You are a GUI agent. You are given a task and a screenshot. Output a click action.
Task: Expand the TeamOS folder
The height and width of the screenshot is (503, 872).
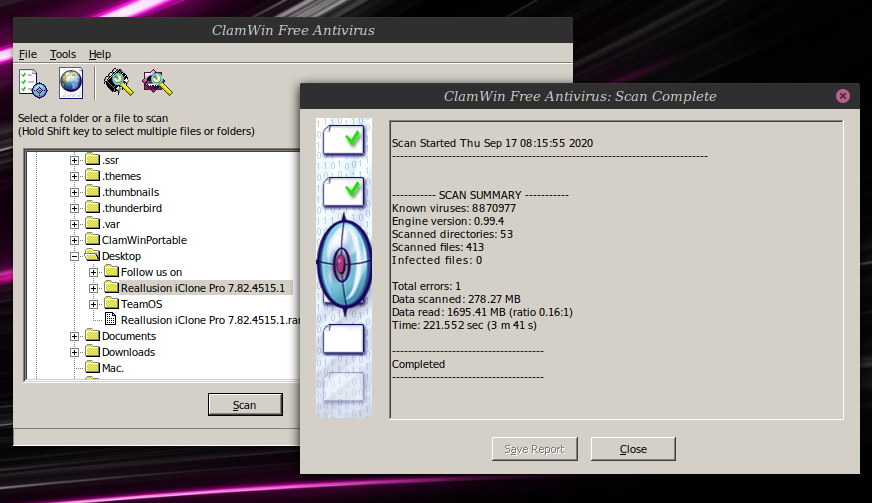coord(93,304)
